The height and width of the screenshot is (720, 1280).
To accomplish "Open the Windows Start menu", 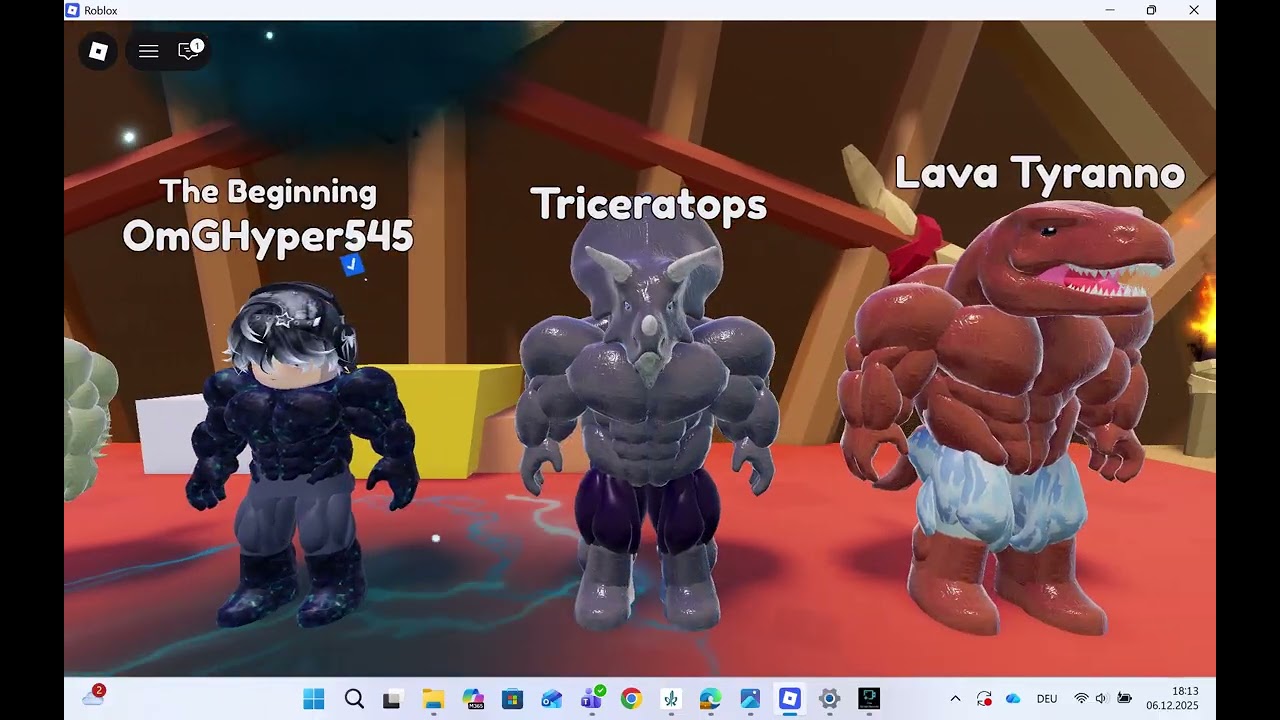I will [313, 698].
